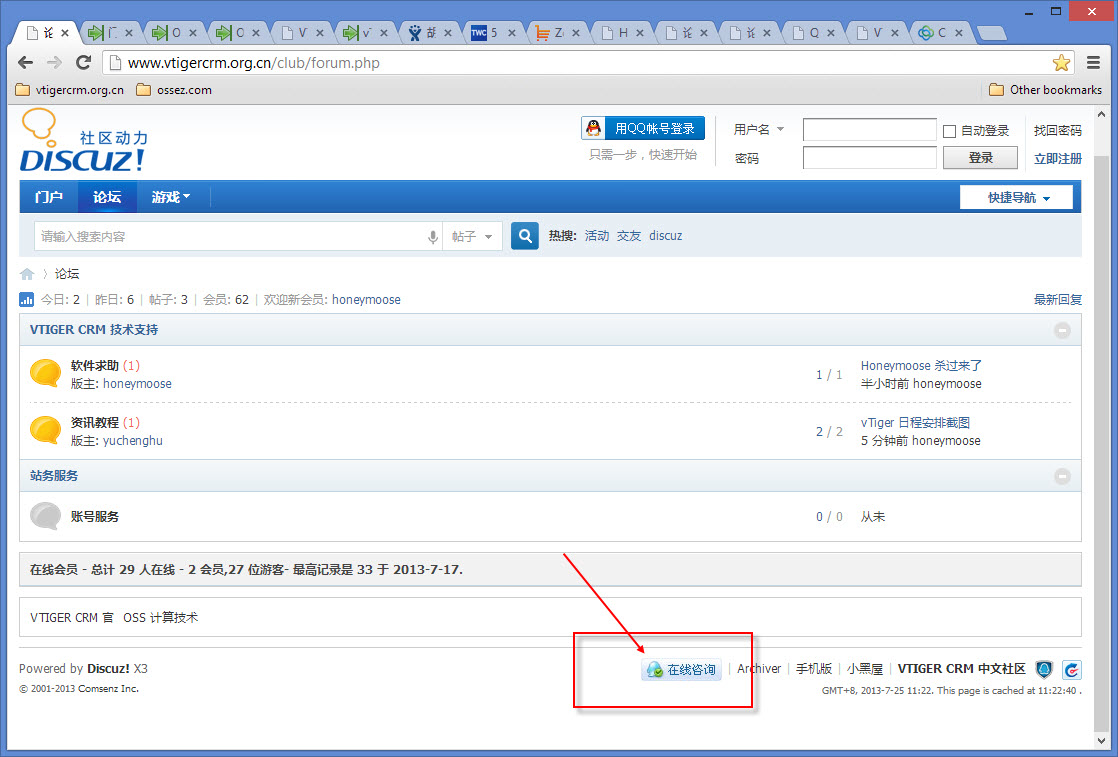This screenshot has width=1118, height=757.
Task: Collapse the VTIGER CRM 技术支持 section
Action: [x=1062, y=330]
